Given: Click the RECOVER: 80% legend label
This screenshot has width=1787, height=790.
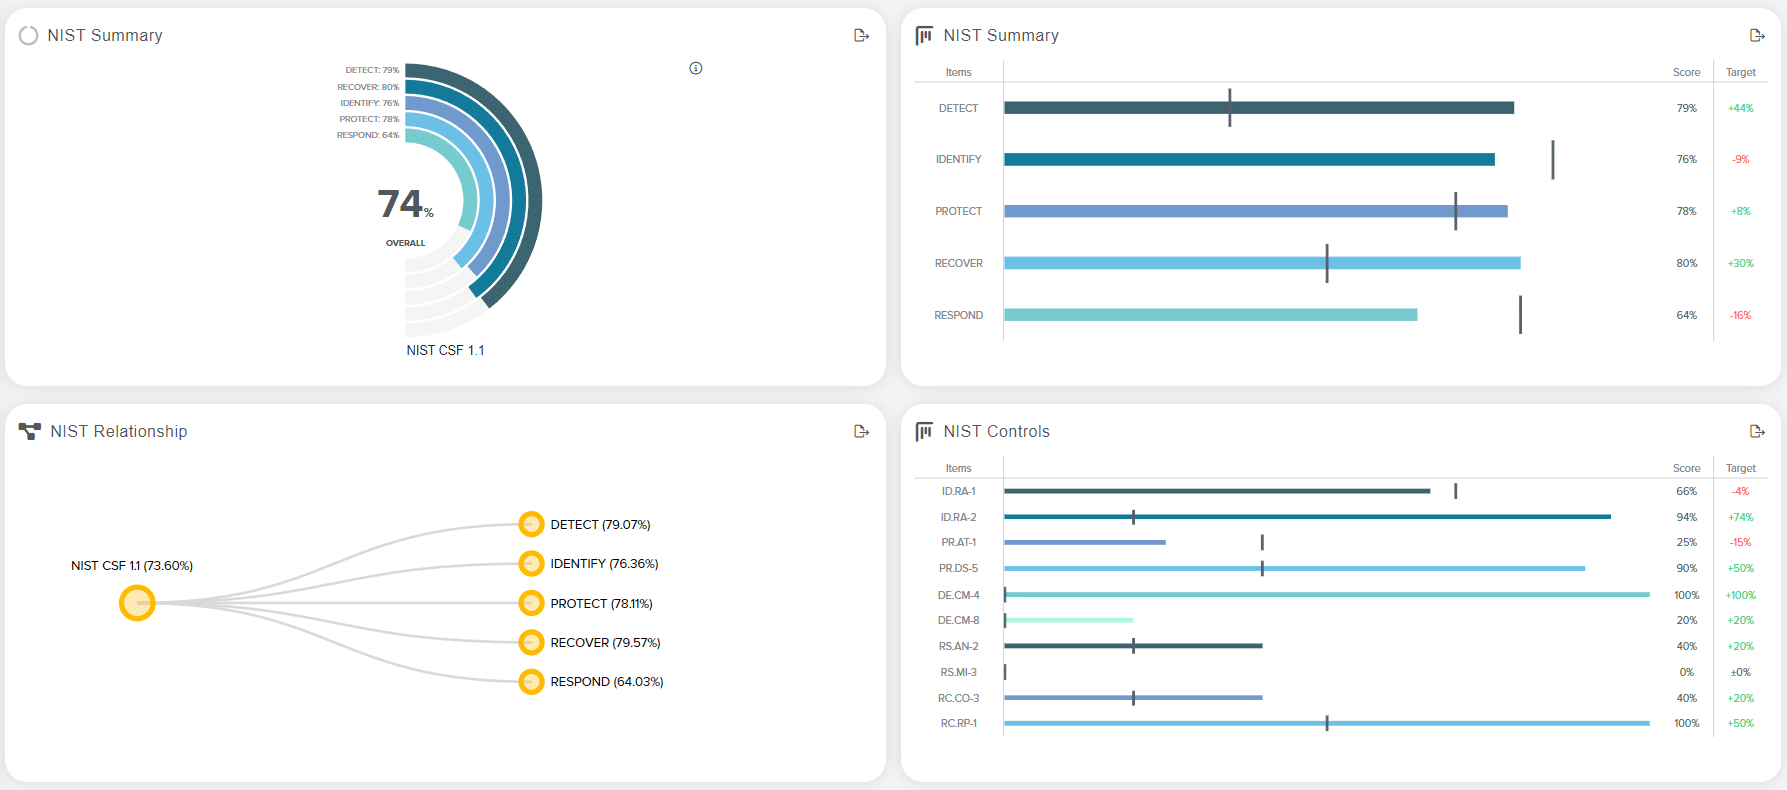Looking at the screenshot, I should (368, 87).
